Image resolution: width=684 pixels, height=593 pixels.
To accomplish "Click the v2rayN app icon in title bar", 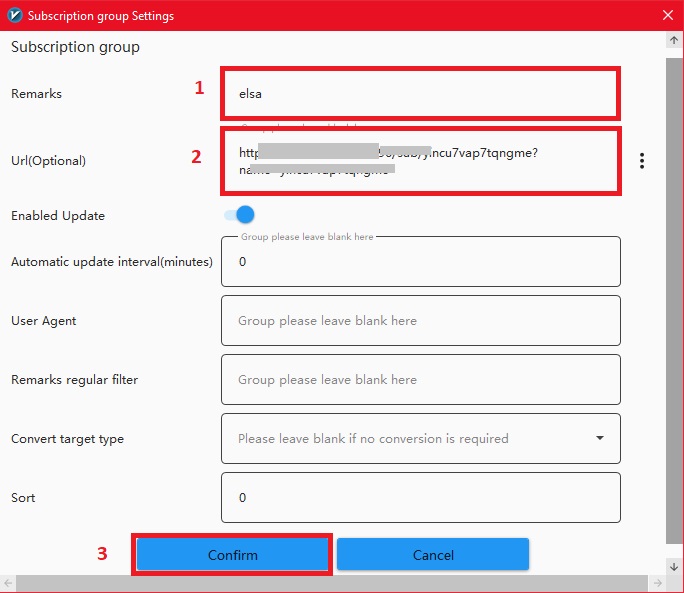I will pyautogui.click(x=14, y=16).
